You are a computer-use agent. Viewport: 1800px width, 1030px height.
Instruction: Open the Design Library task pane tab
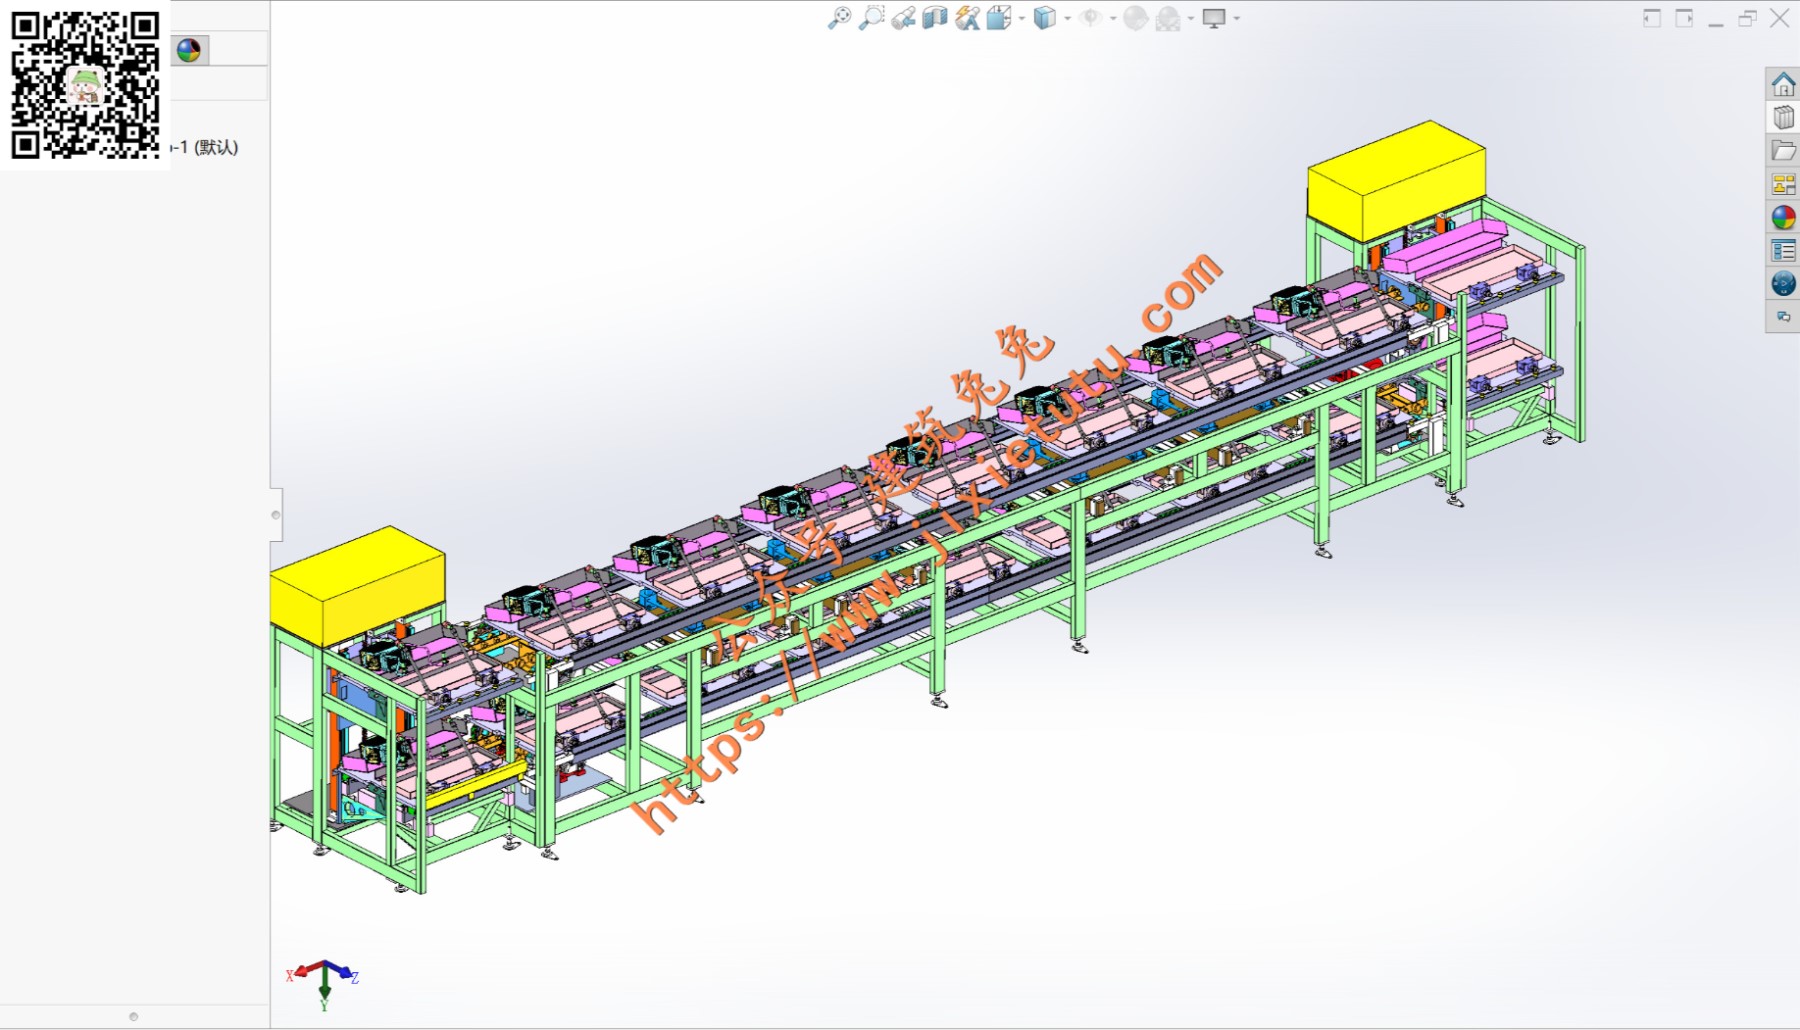coord(1783,118)
